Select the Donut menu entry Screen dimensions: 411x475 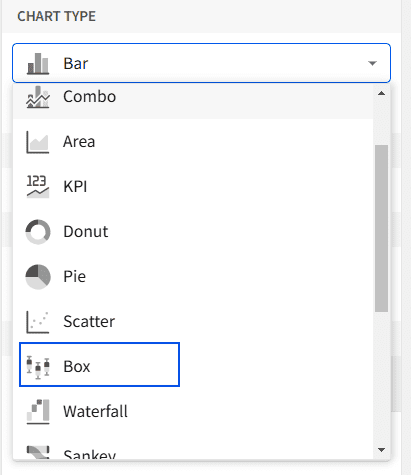click(x=193, y=232)
